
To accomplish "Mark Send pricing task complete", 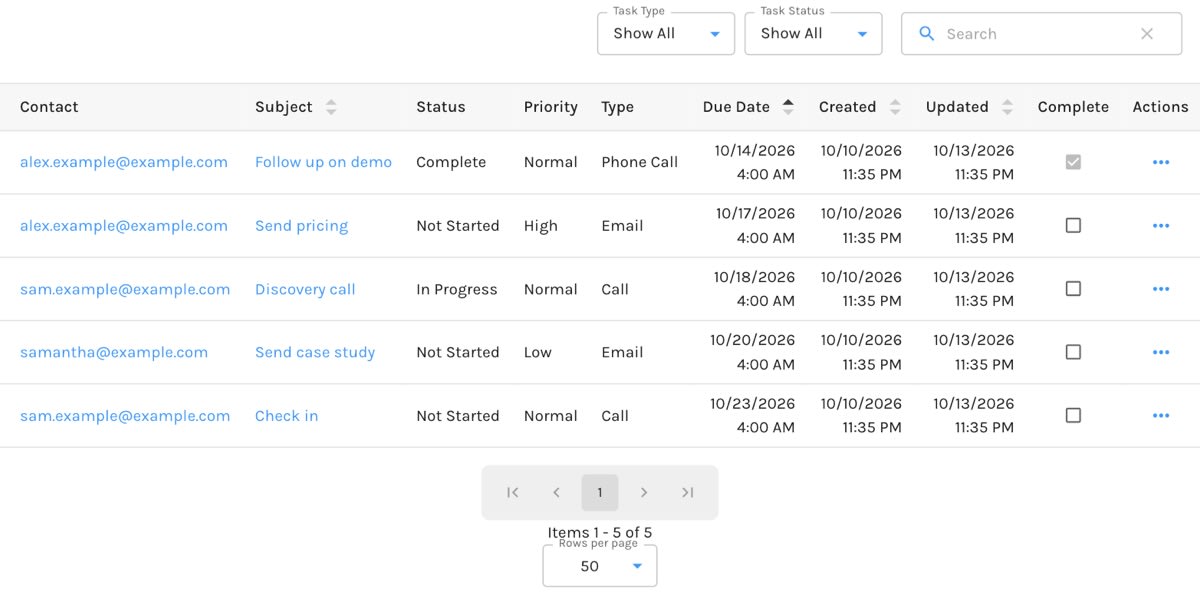I will 1073,226.
